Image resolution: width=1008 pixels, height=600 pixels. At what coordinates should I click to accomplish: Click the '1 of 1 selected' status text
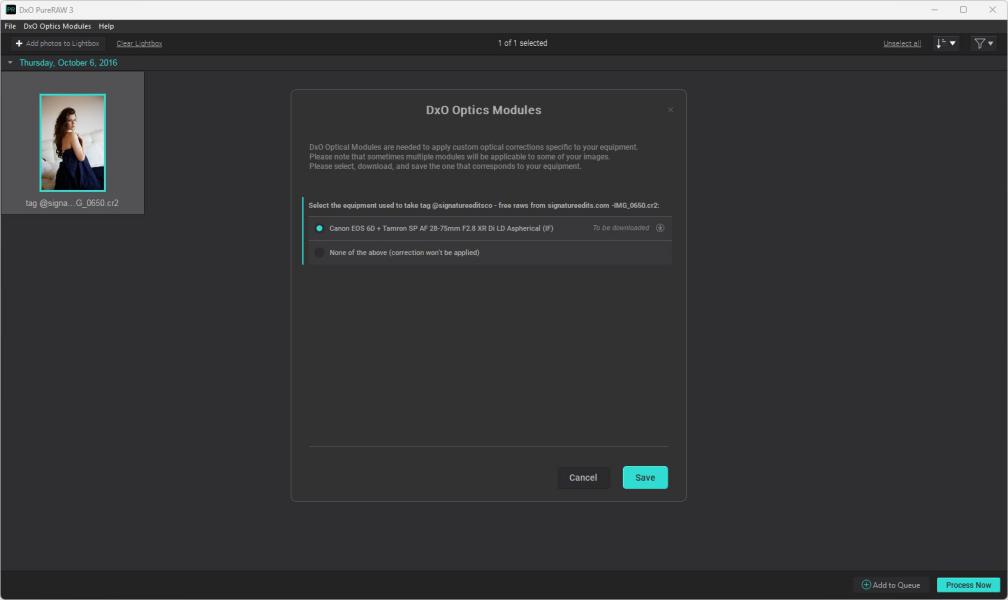coord(523,43)
